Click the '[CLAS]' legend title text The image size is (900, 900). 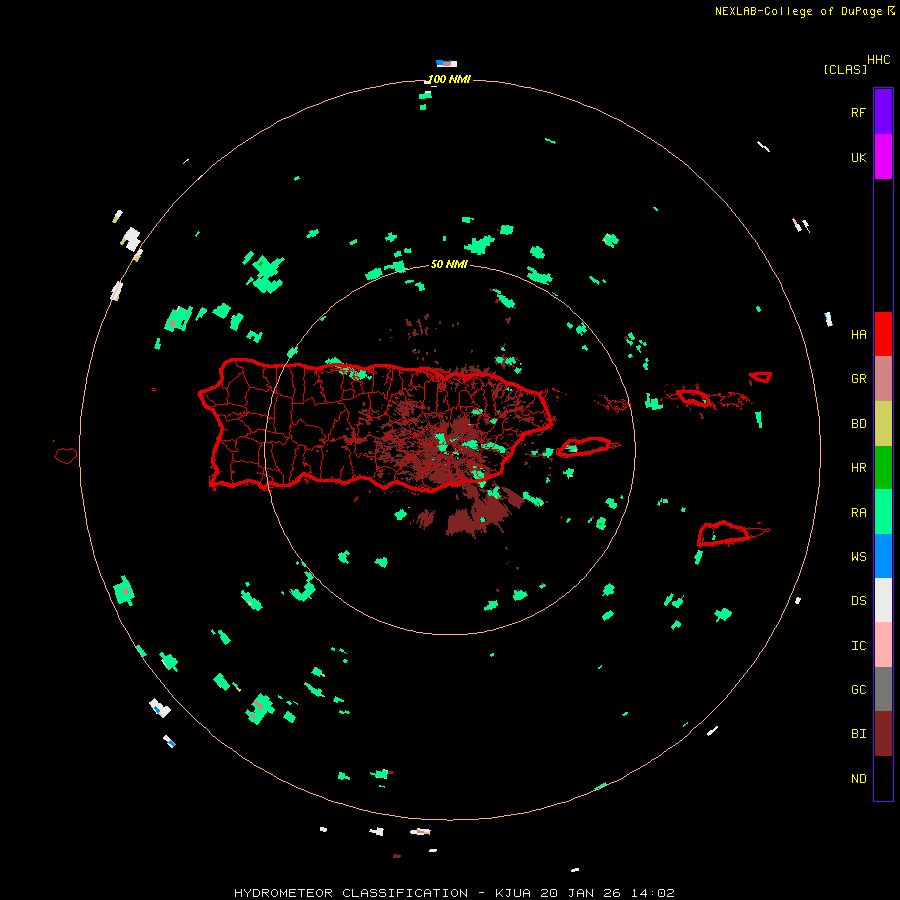coord(845,69)
